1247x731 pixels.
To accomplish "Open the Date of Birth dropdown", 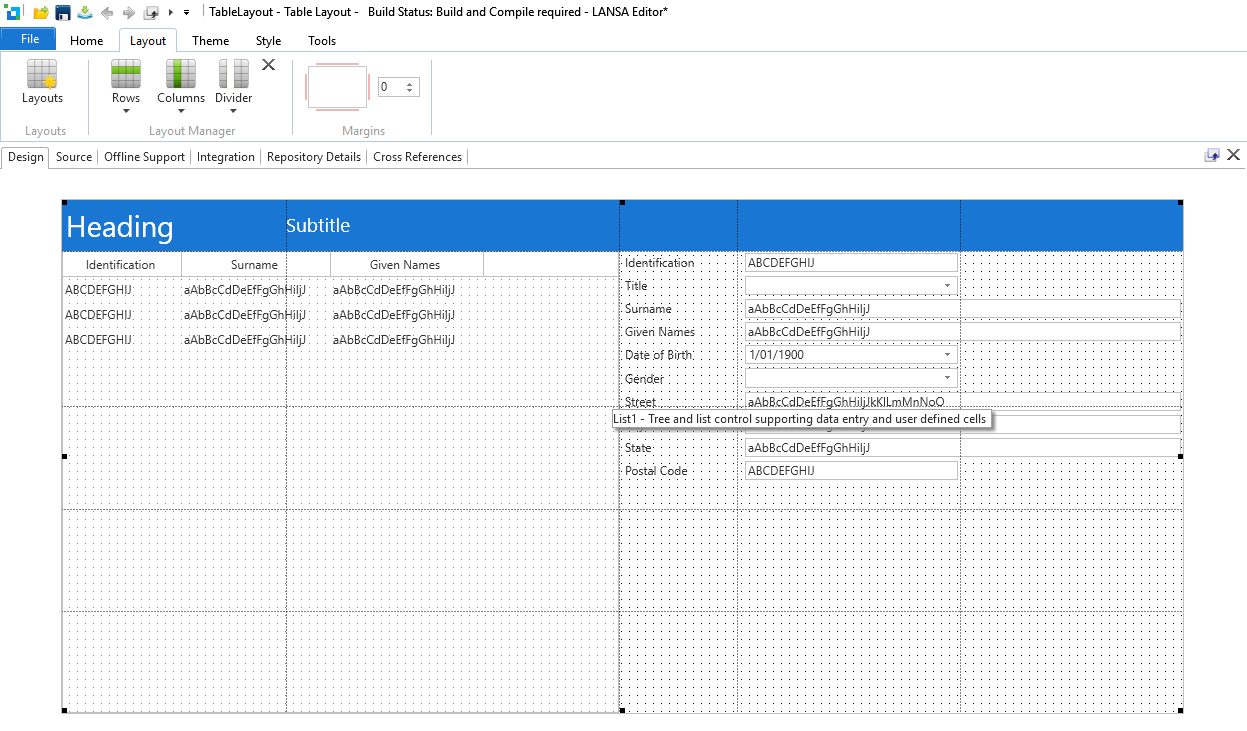I will click(946, 355).
